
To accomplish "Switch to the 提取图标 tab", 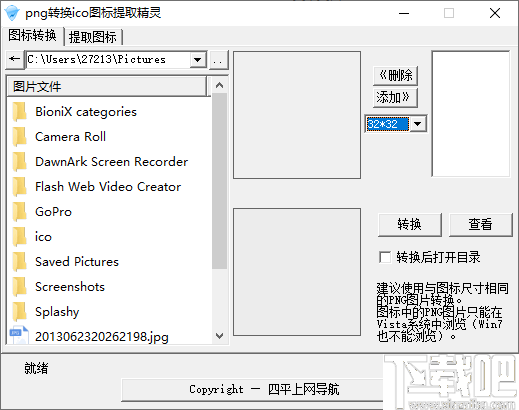I will [93, 37].
